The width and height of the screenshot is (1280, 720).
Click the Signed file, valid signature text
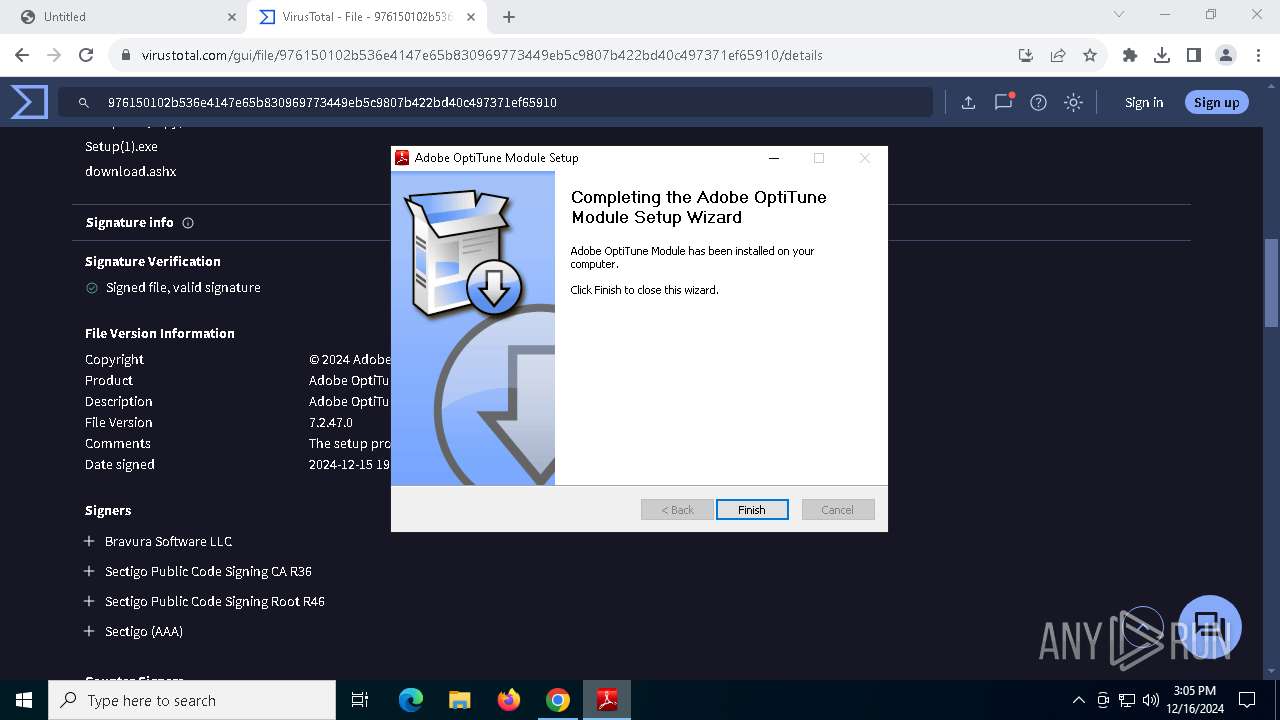click(x=183, y=287)
